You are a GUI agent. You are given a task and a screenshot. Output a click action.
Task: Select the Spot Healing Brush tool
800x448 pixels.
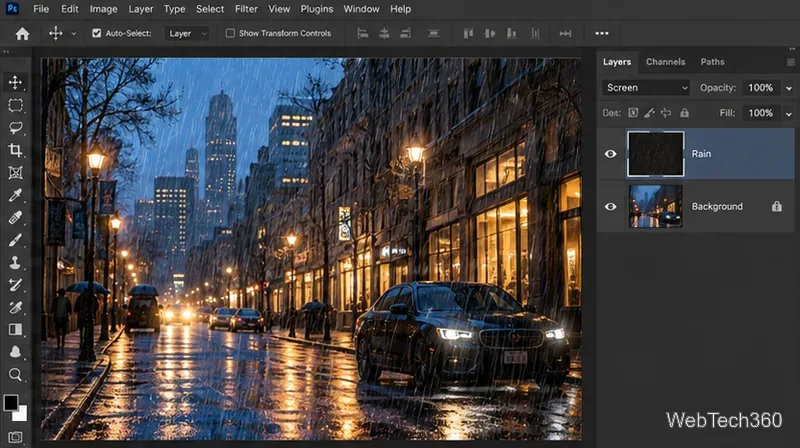(15, 217)
